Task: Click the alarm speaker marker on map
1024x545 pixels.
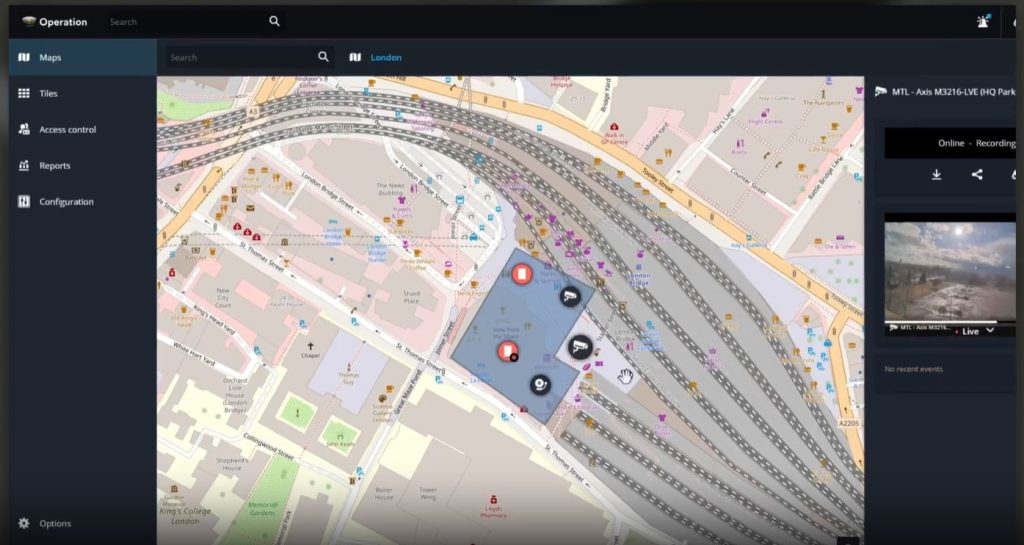Action: tap(540, 382)
